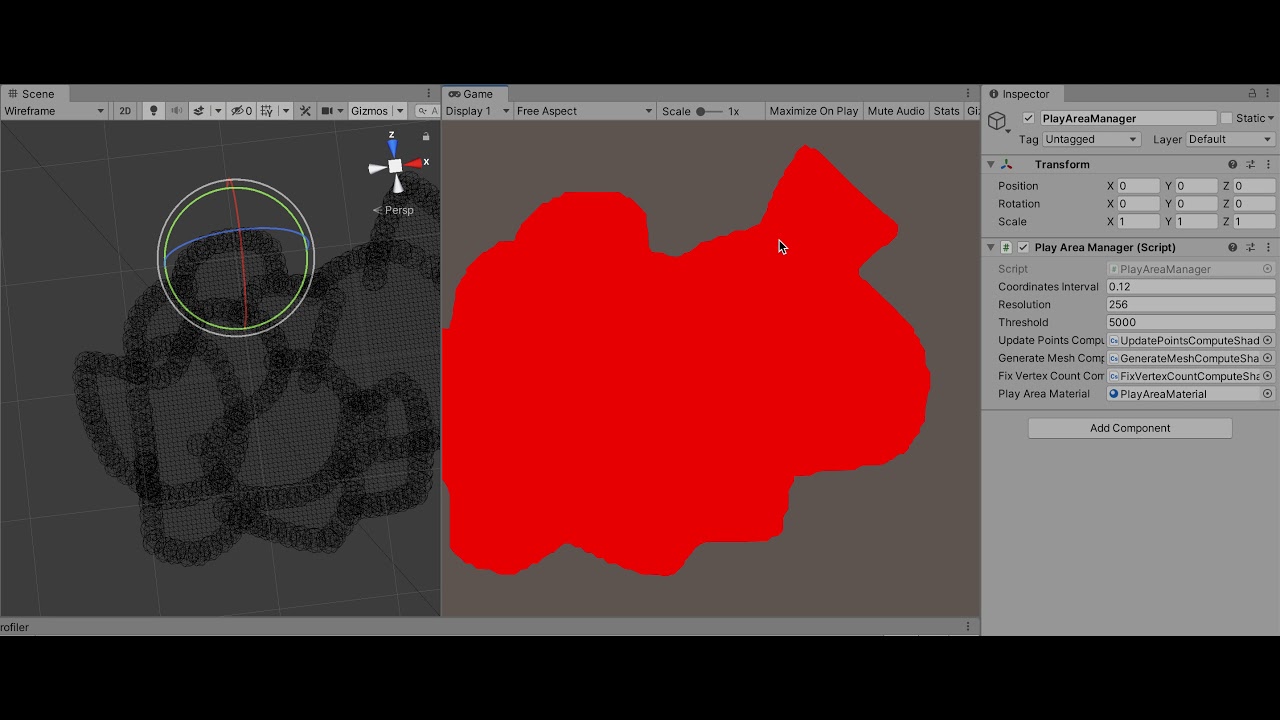Open the Transform component help icon
The width and height of the screenshot is (1280, 720).
1233,164
